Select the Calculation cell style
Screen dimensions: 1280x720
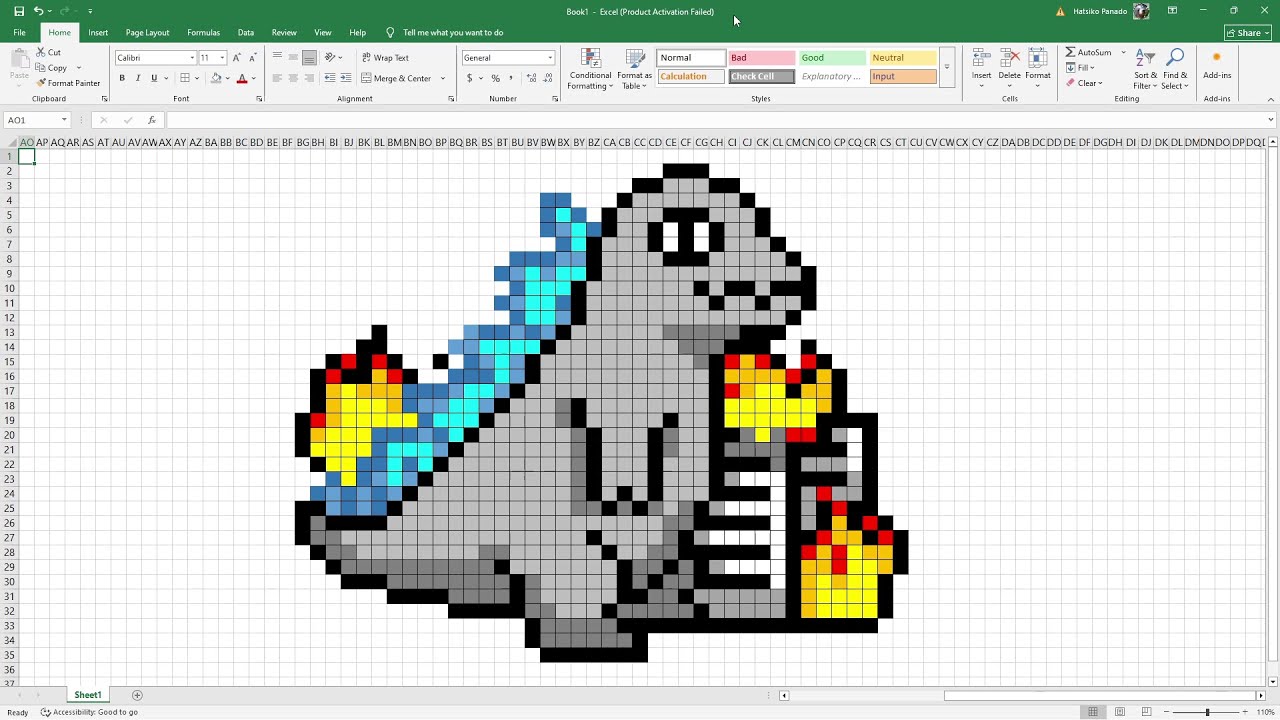(691, 77)
